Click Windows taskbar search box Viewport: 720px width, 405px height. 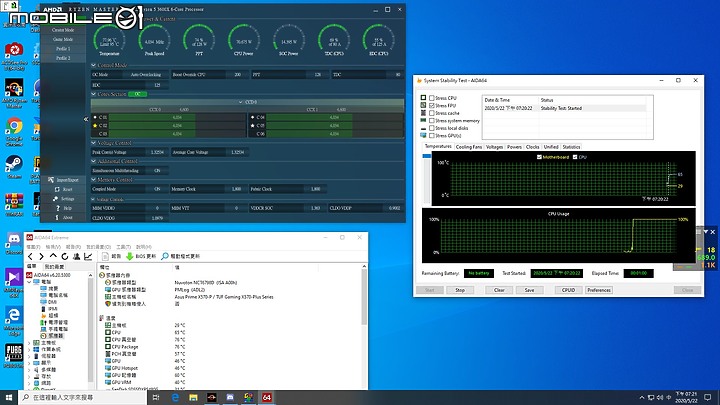coord(83,397)
